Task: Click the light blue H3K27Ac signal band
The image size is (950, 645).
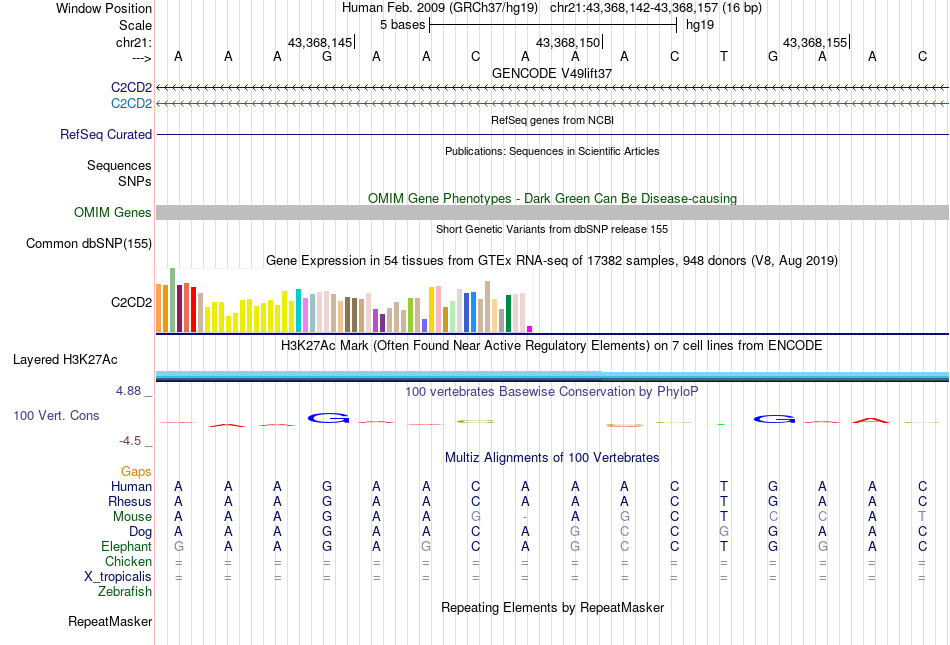Action: [553, 375]
